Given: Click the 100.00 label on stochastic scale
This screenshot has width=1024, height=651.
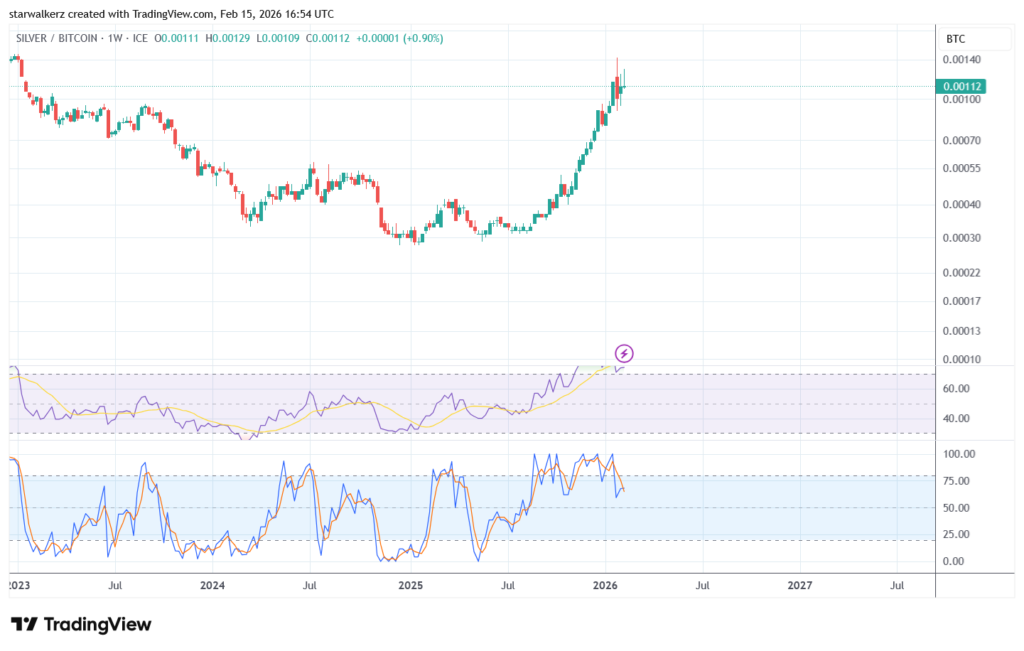Looking at the screenshot, I should [x=959, y=454].
